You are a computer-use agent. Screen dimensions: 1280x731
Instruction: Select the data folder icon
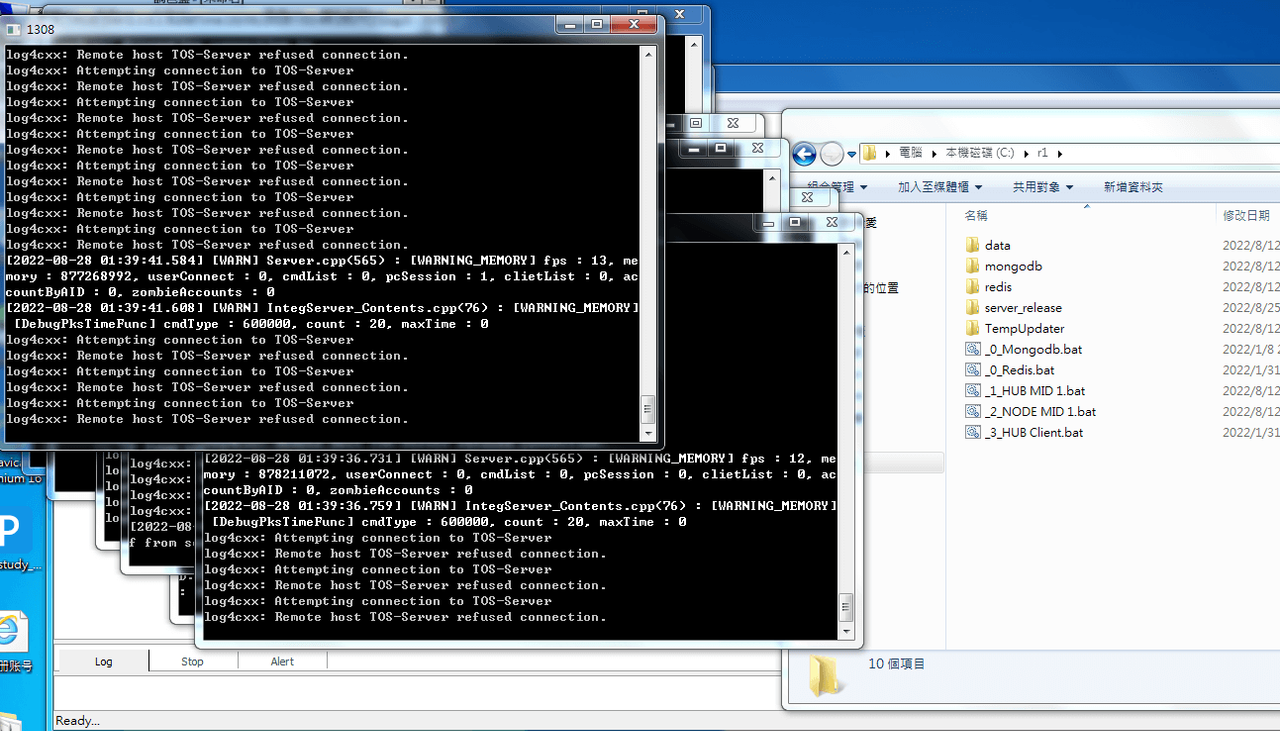973,245
